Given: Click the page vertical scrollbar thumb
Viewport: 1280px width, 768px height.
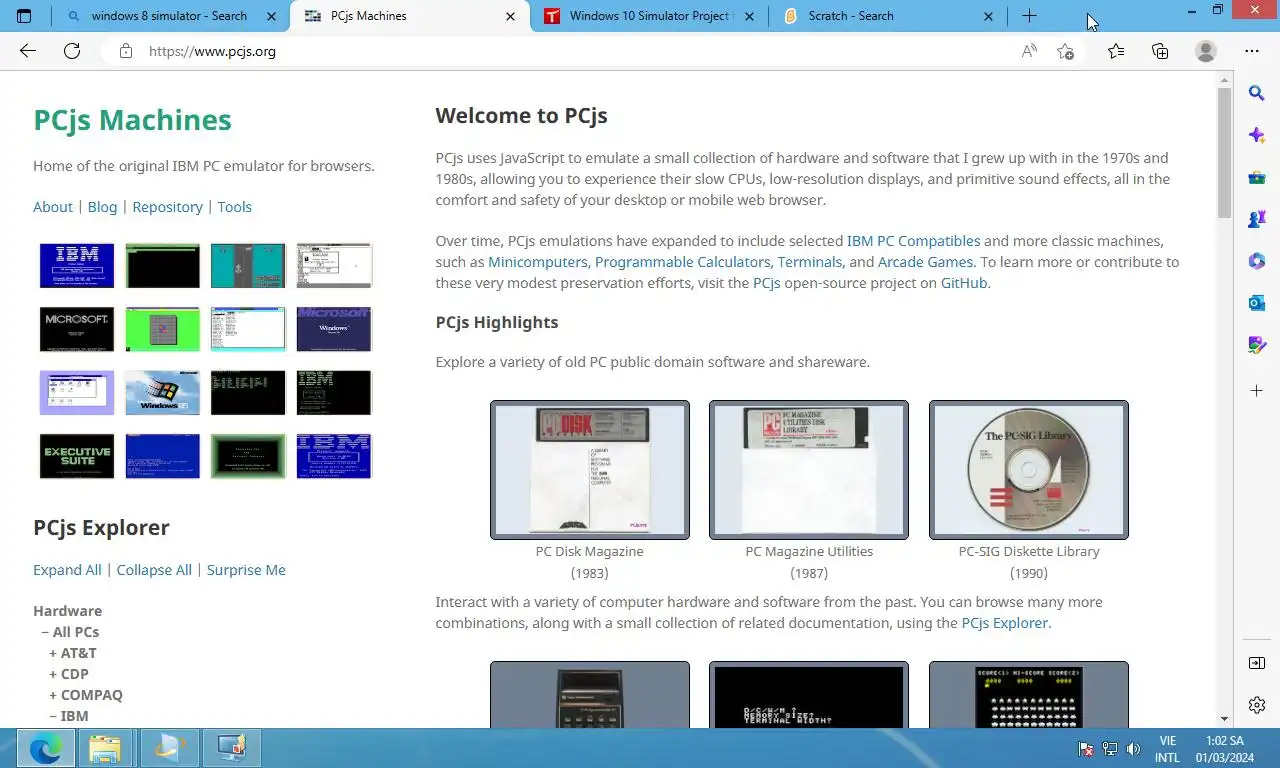Looking at the screenshot, I should [1224, 153].
